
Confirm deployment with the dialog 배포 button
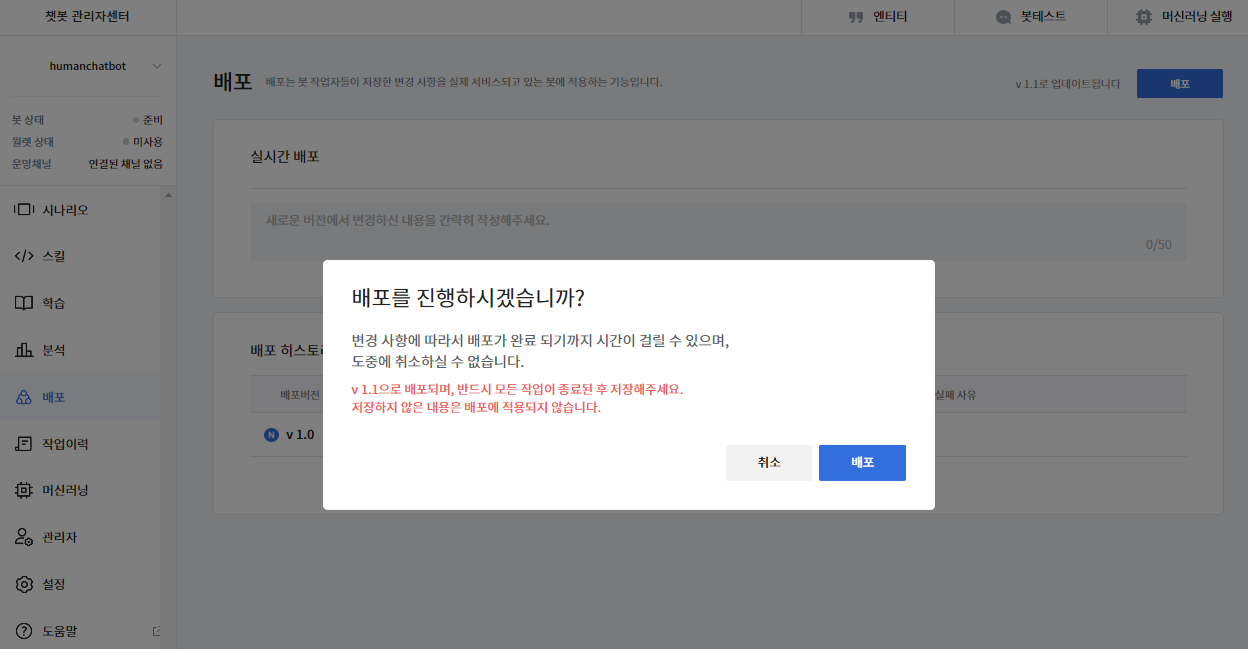pos(862,463)
